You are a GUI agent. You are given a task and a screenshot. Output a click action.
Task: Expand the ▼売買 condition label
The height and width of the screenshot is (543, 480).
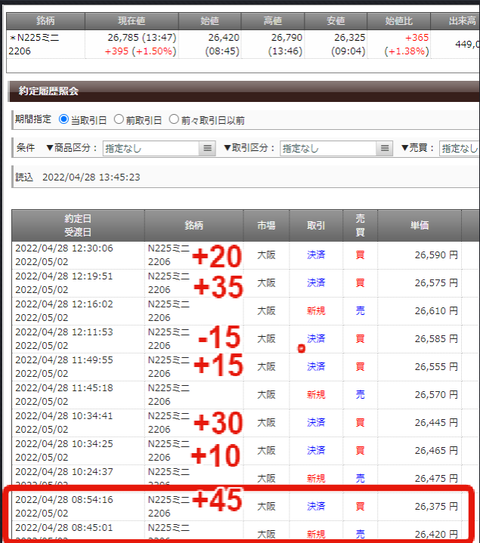[x=418, y=148]
